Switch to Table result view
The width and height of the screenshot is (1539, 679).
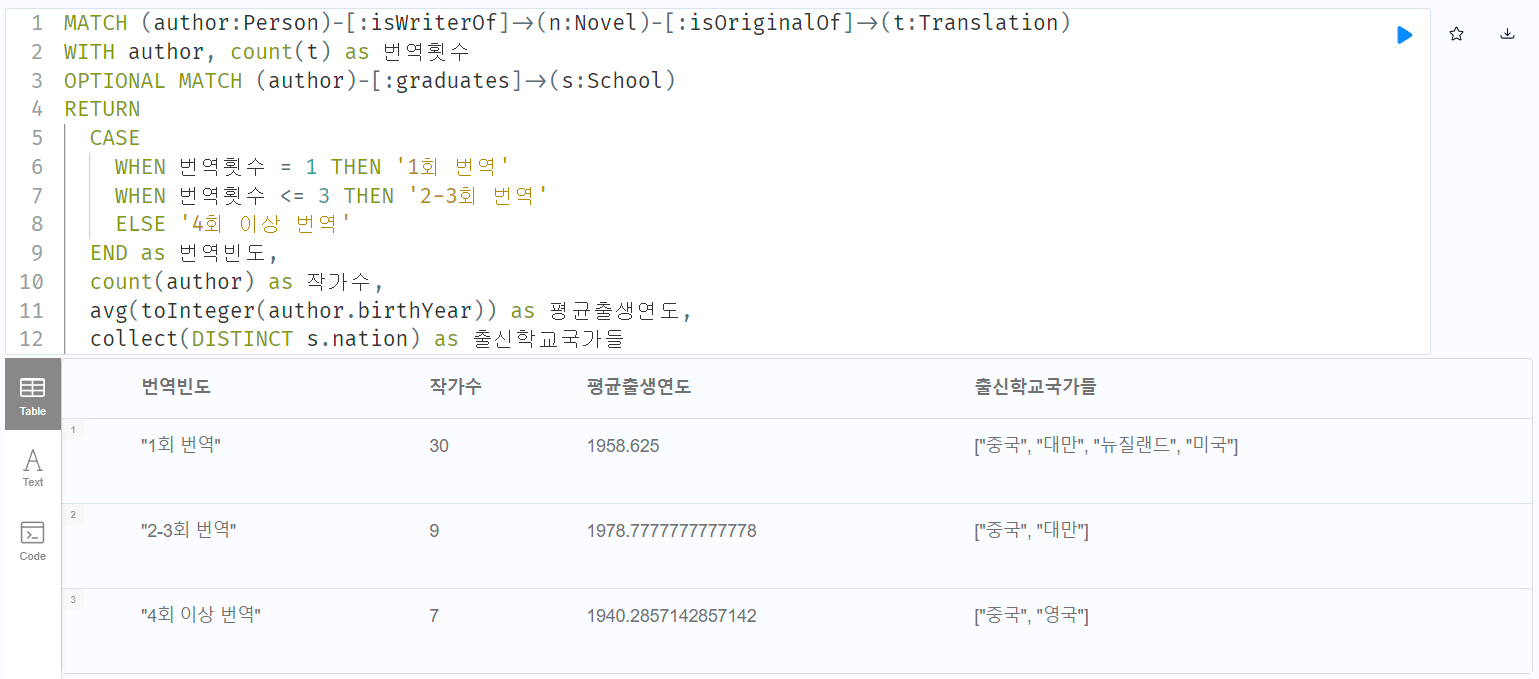33,394
